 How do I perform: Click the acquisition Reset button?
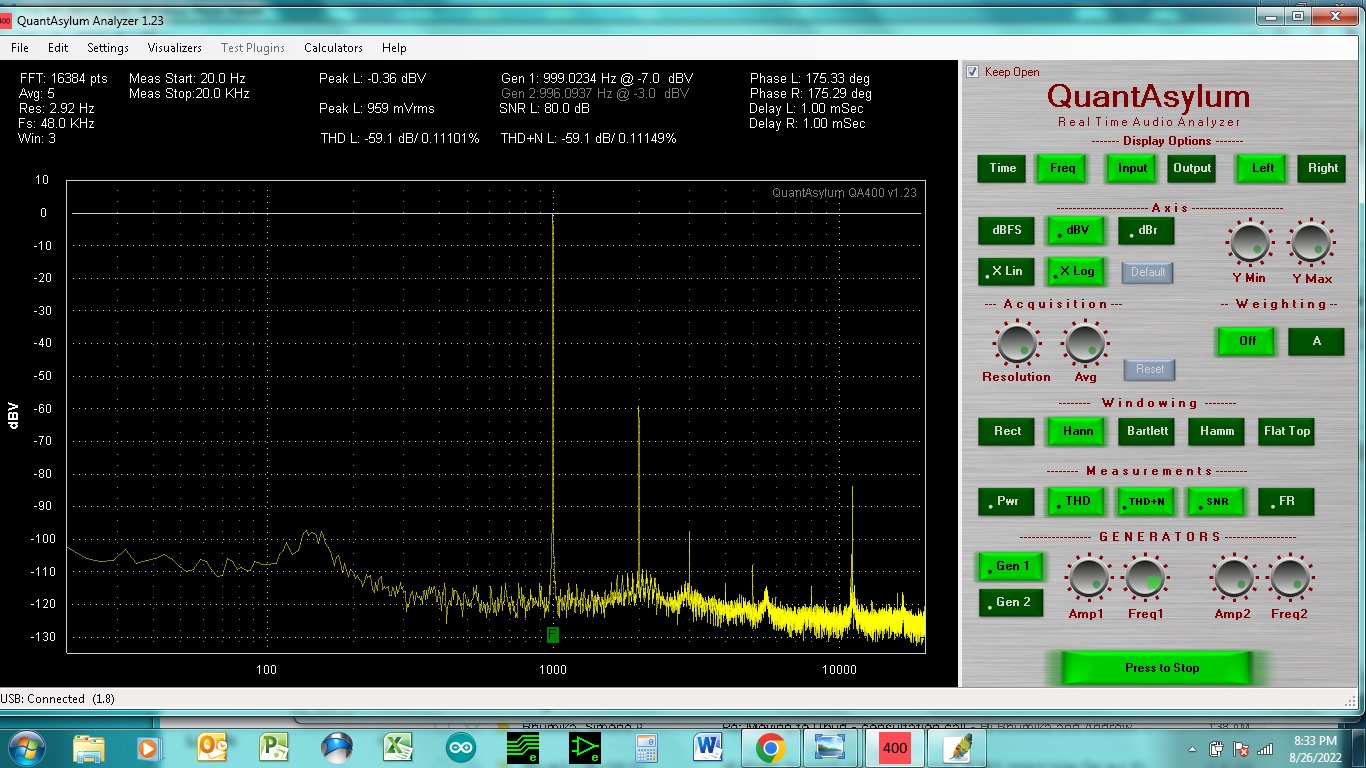click(x=1149, y=369)
